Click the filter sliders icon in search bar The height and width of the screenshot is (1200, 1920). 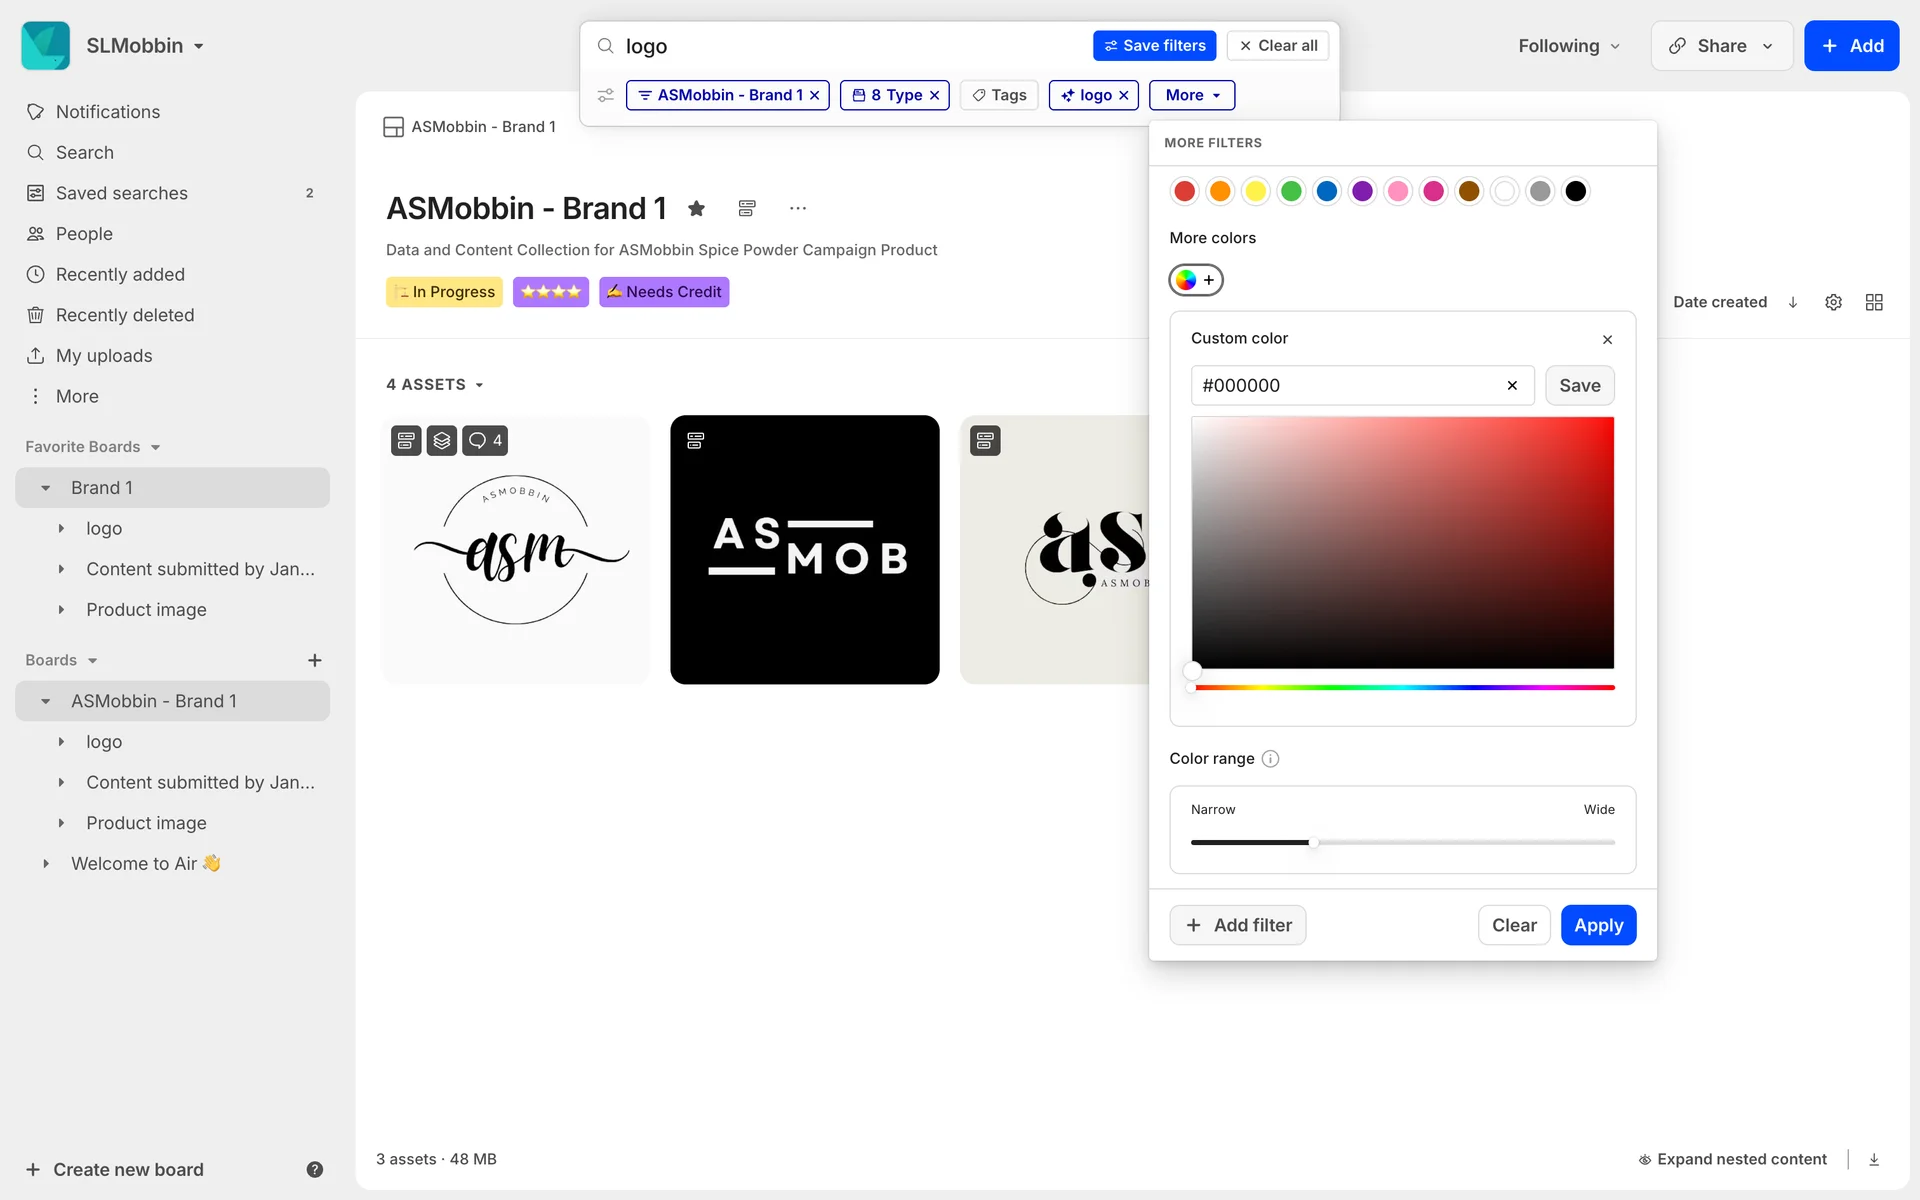coord(605,95)
